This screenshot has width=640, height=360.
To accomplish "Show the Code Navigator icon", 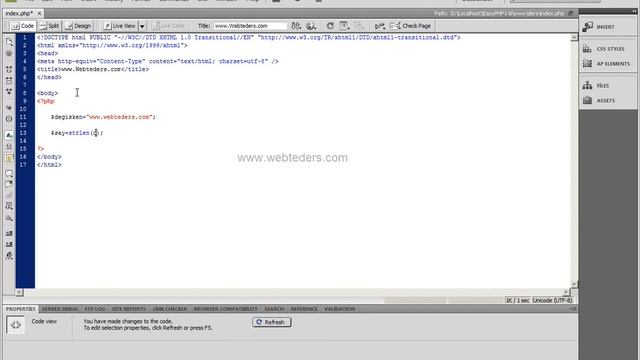I will coord(9,53).
